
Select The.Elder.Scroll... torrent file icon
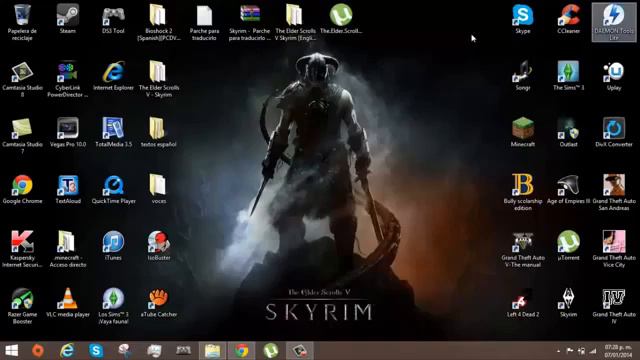pos(341,19)
